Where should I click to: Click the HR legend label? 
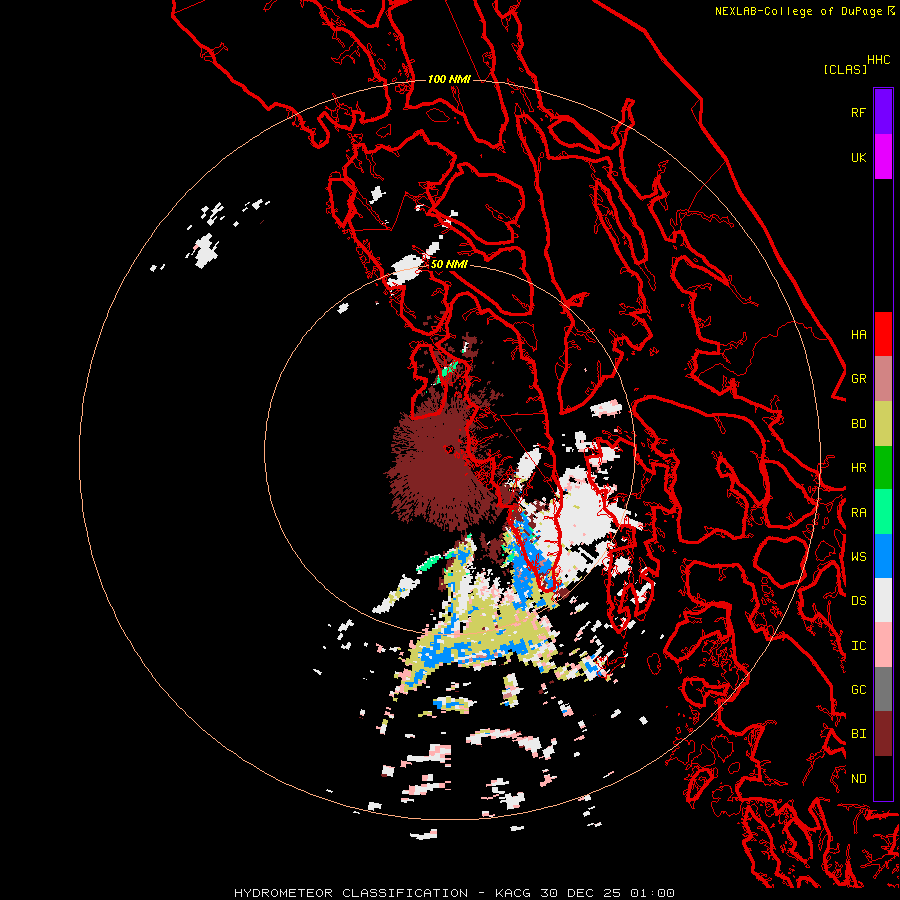(x=858, y=468)
